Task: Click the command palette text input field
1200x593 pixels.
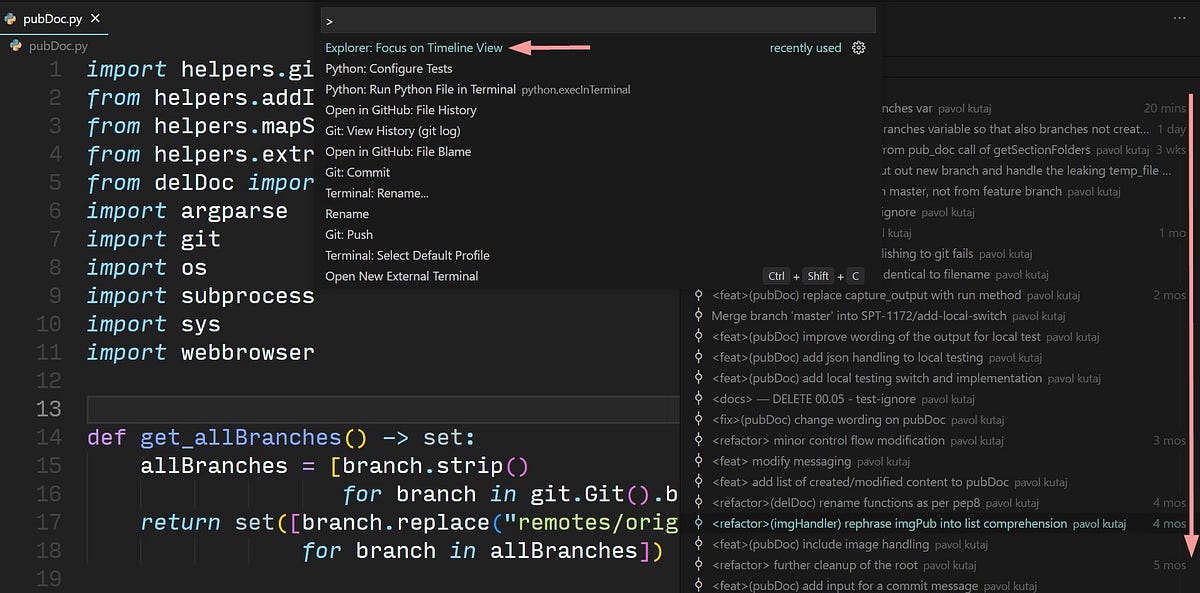Action: (600, 19)
